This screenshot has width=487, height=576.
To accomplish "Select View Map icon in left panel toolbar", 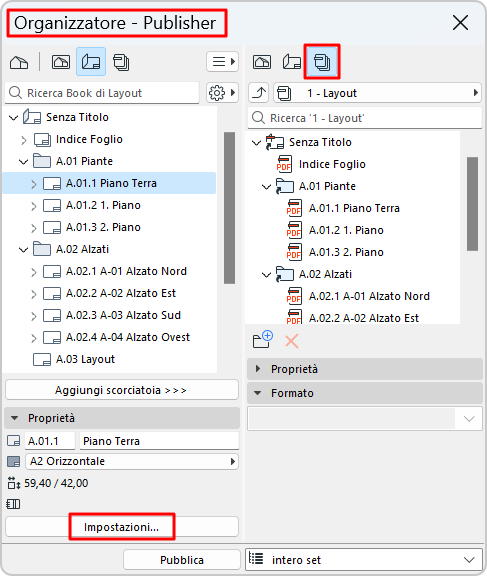I will [x=61, y=62].
